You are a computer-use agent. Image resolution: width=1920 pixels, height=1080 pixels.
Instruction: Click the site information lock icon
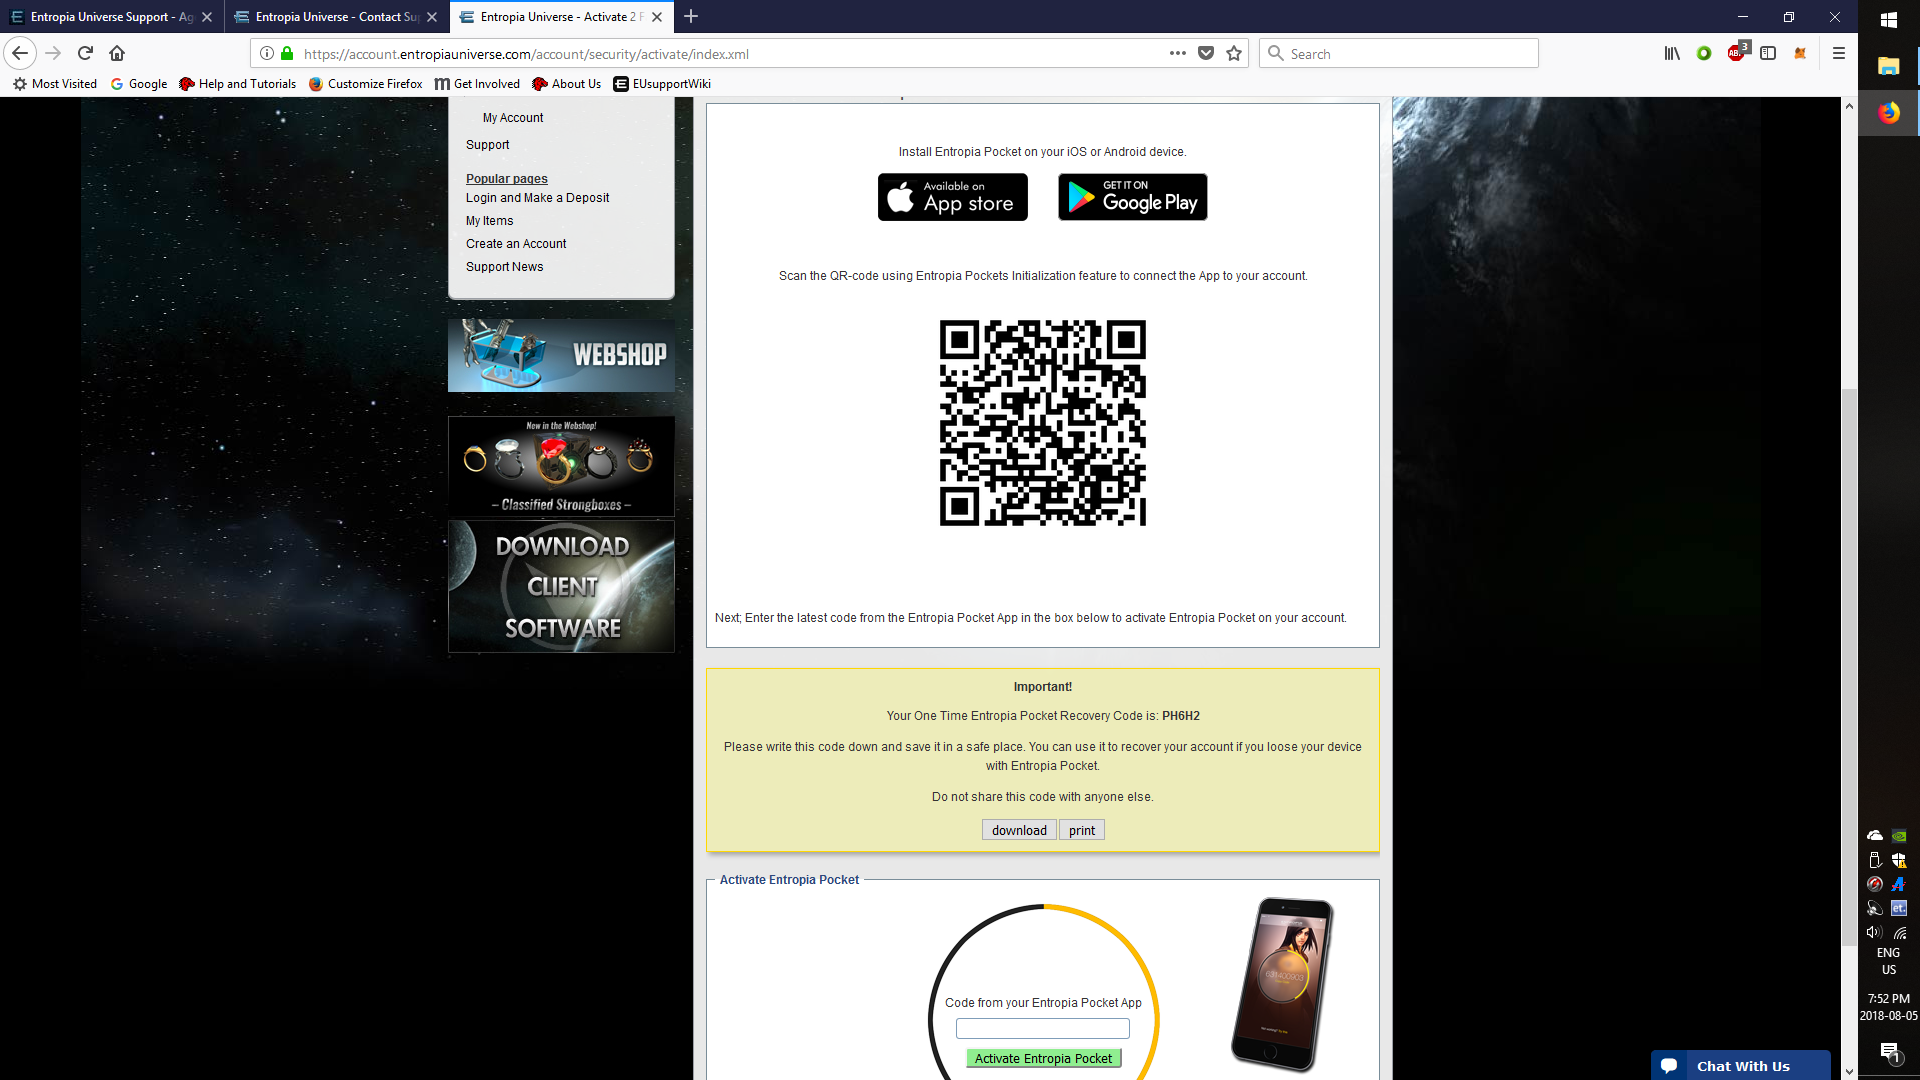tap(287, 53)
